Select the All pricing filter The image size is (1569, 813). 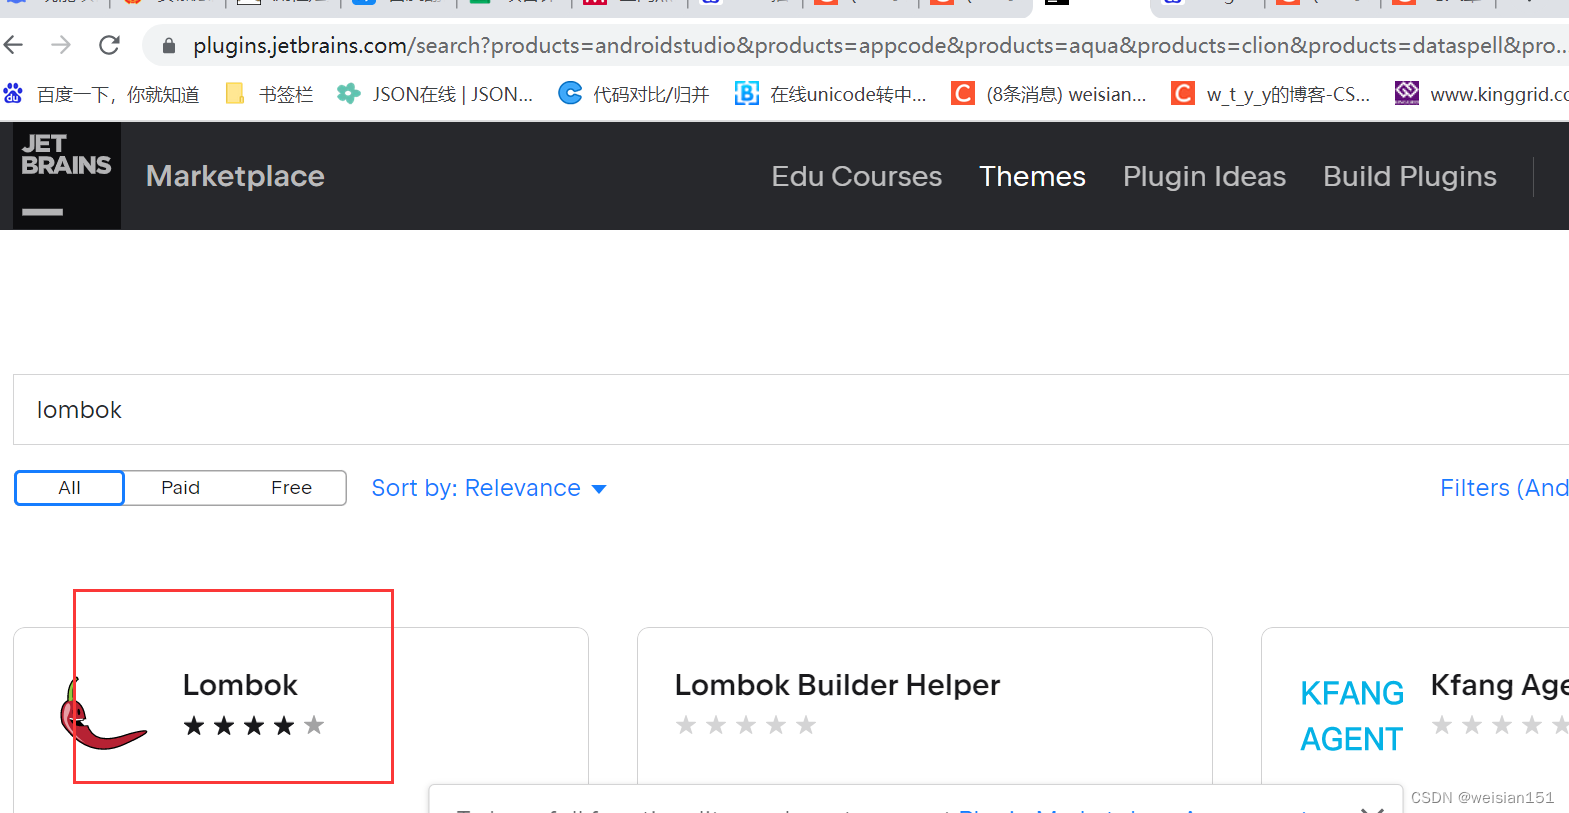69,488
